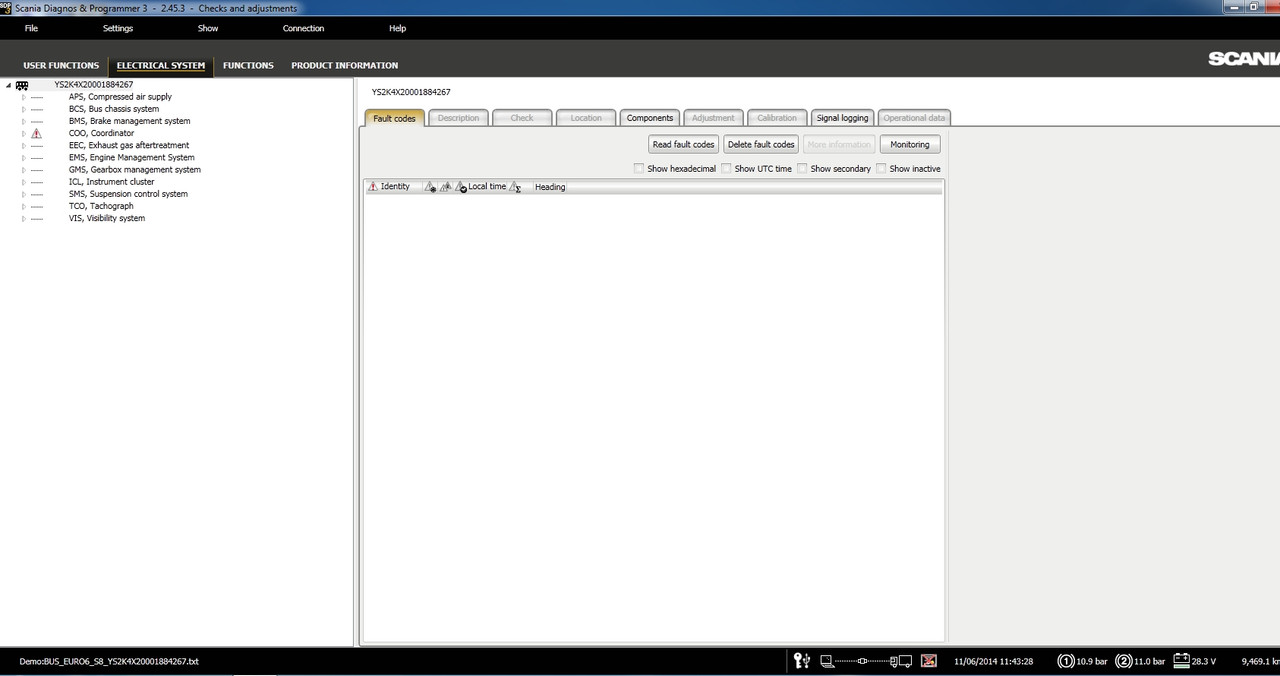
Task: Go to the FUNCTIONS section
Action: (x=248, y=65)
